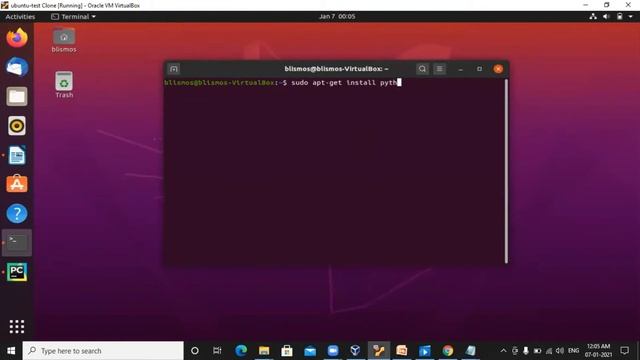Open the Terminal app menu dropdown
640x360 pixels.
pyautogui.click(x=73, y=17)
